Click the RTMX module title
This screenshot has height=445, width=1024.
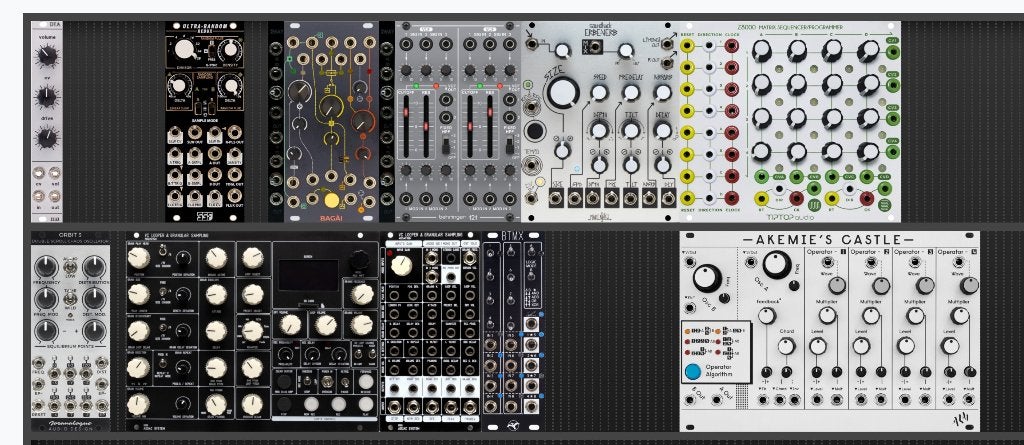pos(511,237)
